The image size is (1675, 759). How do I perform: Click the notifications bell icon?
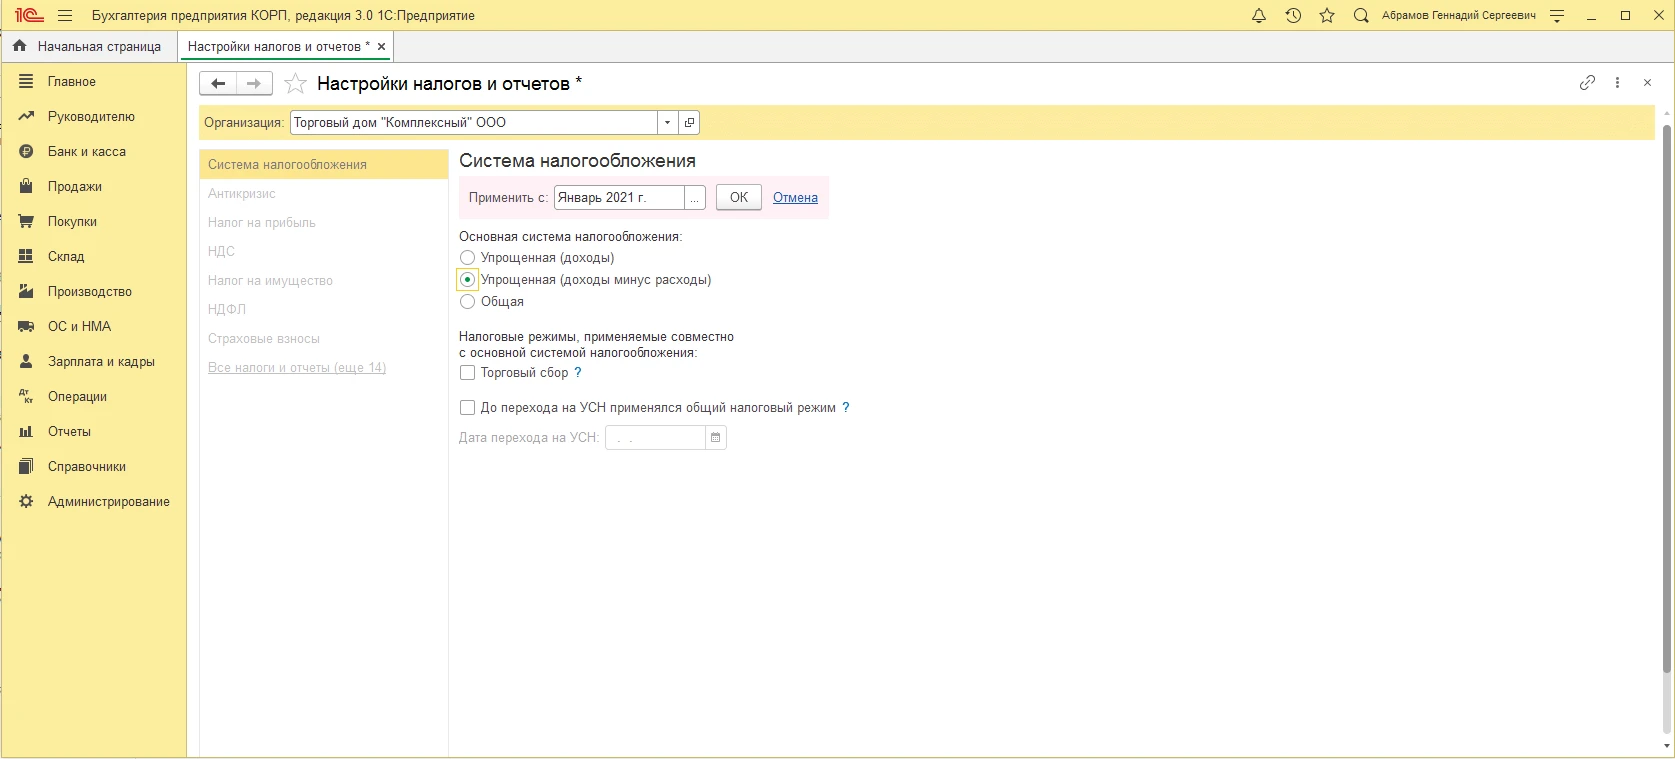point(1259,16)
